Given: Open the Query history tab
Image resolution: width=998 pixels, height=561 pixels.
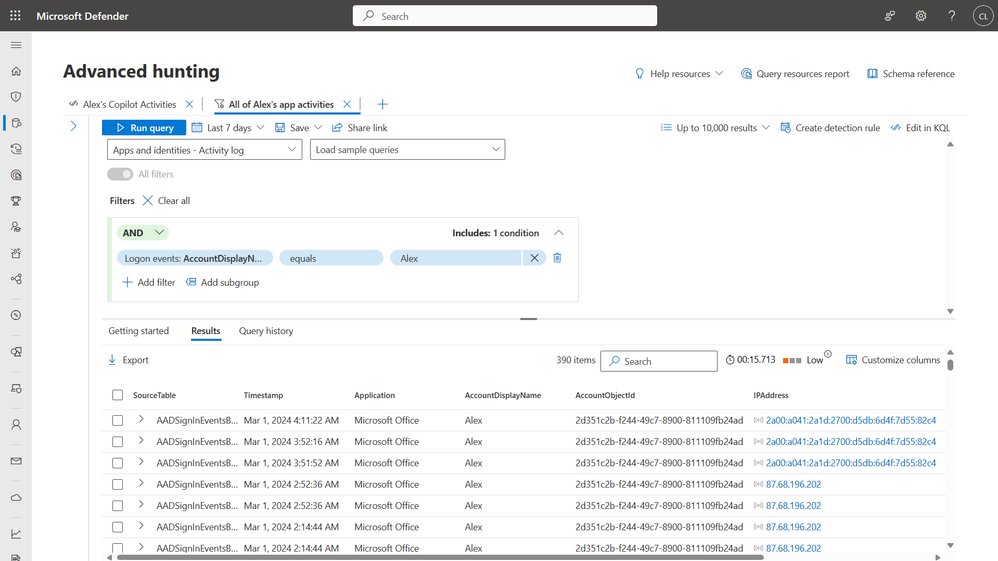Looking at the screenshot, I should 266,330.
